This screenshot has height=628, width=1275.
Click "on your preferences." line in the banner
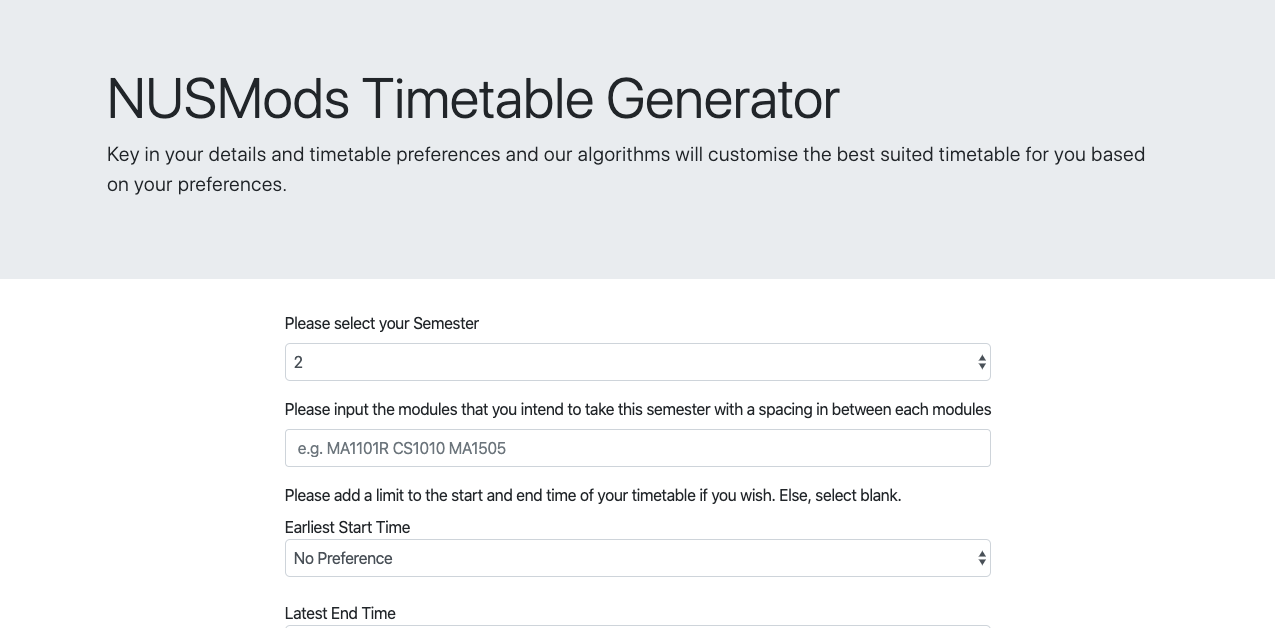coord(197,184)
